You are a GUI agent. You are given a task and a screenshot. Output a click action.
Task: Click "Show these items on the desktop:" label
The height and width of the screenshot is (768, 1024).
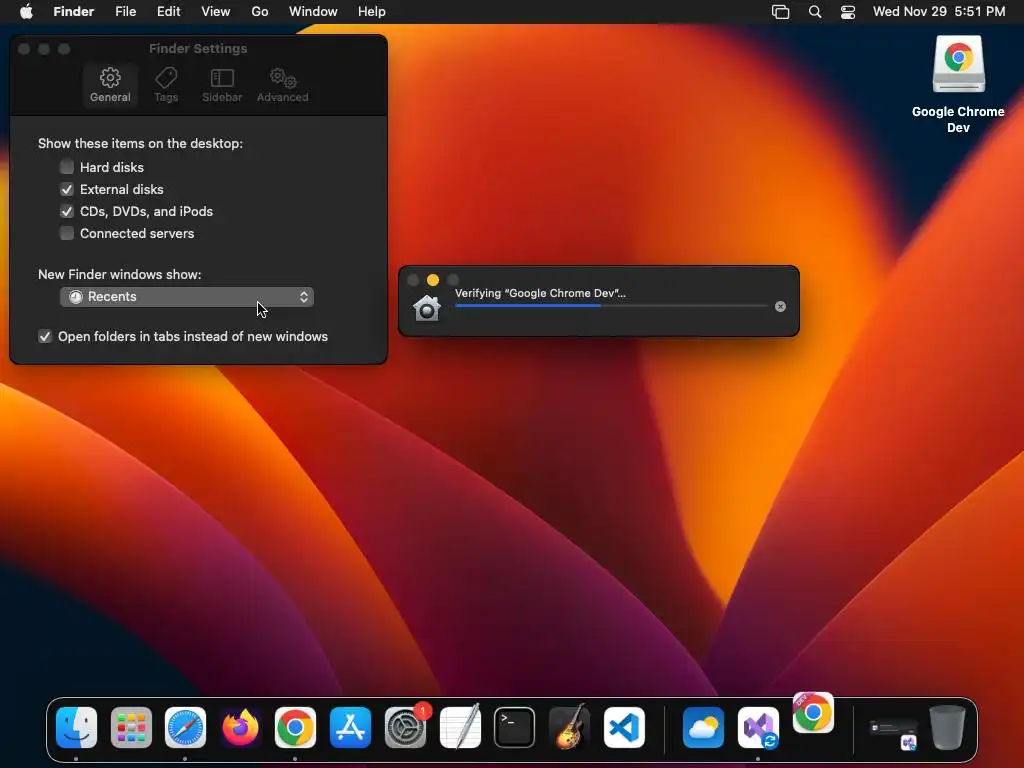point(140,144)
